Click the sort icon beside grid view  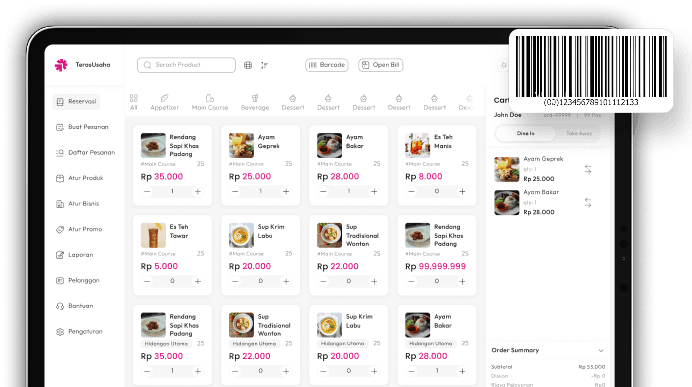[x=264, y=65]
